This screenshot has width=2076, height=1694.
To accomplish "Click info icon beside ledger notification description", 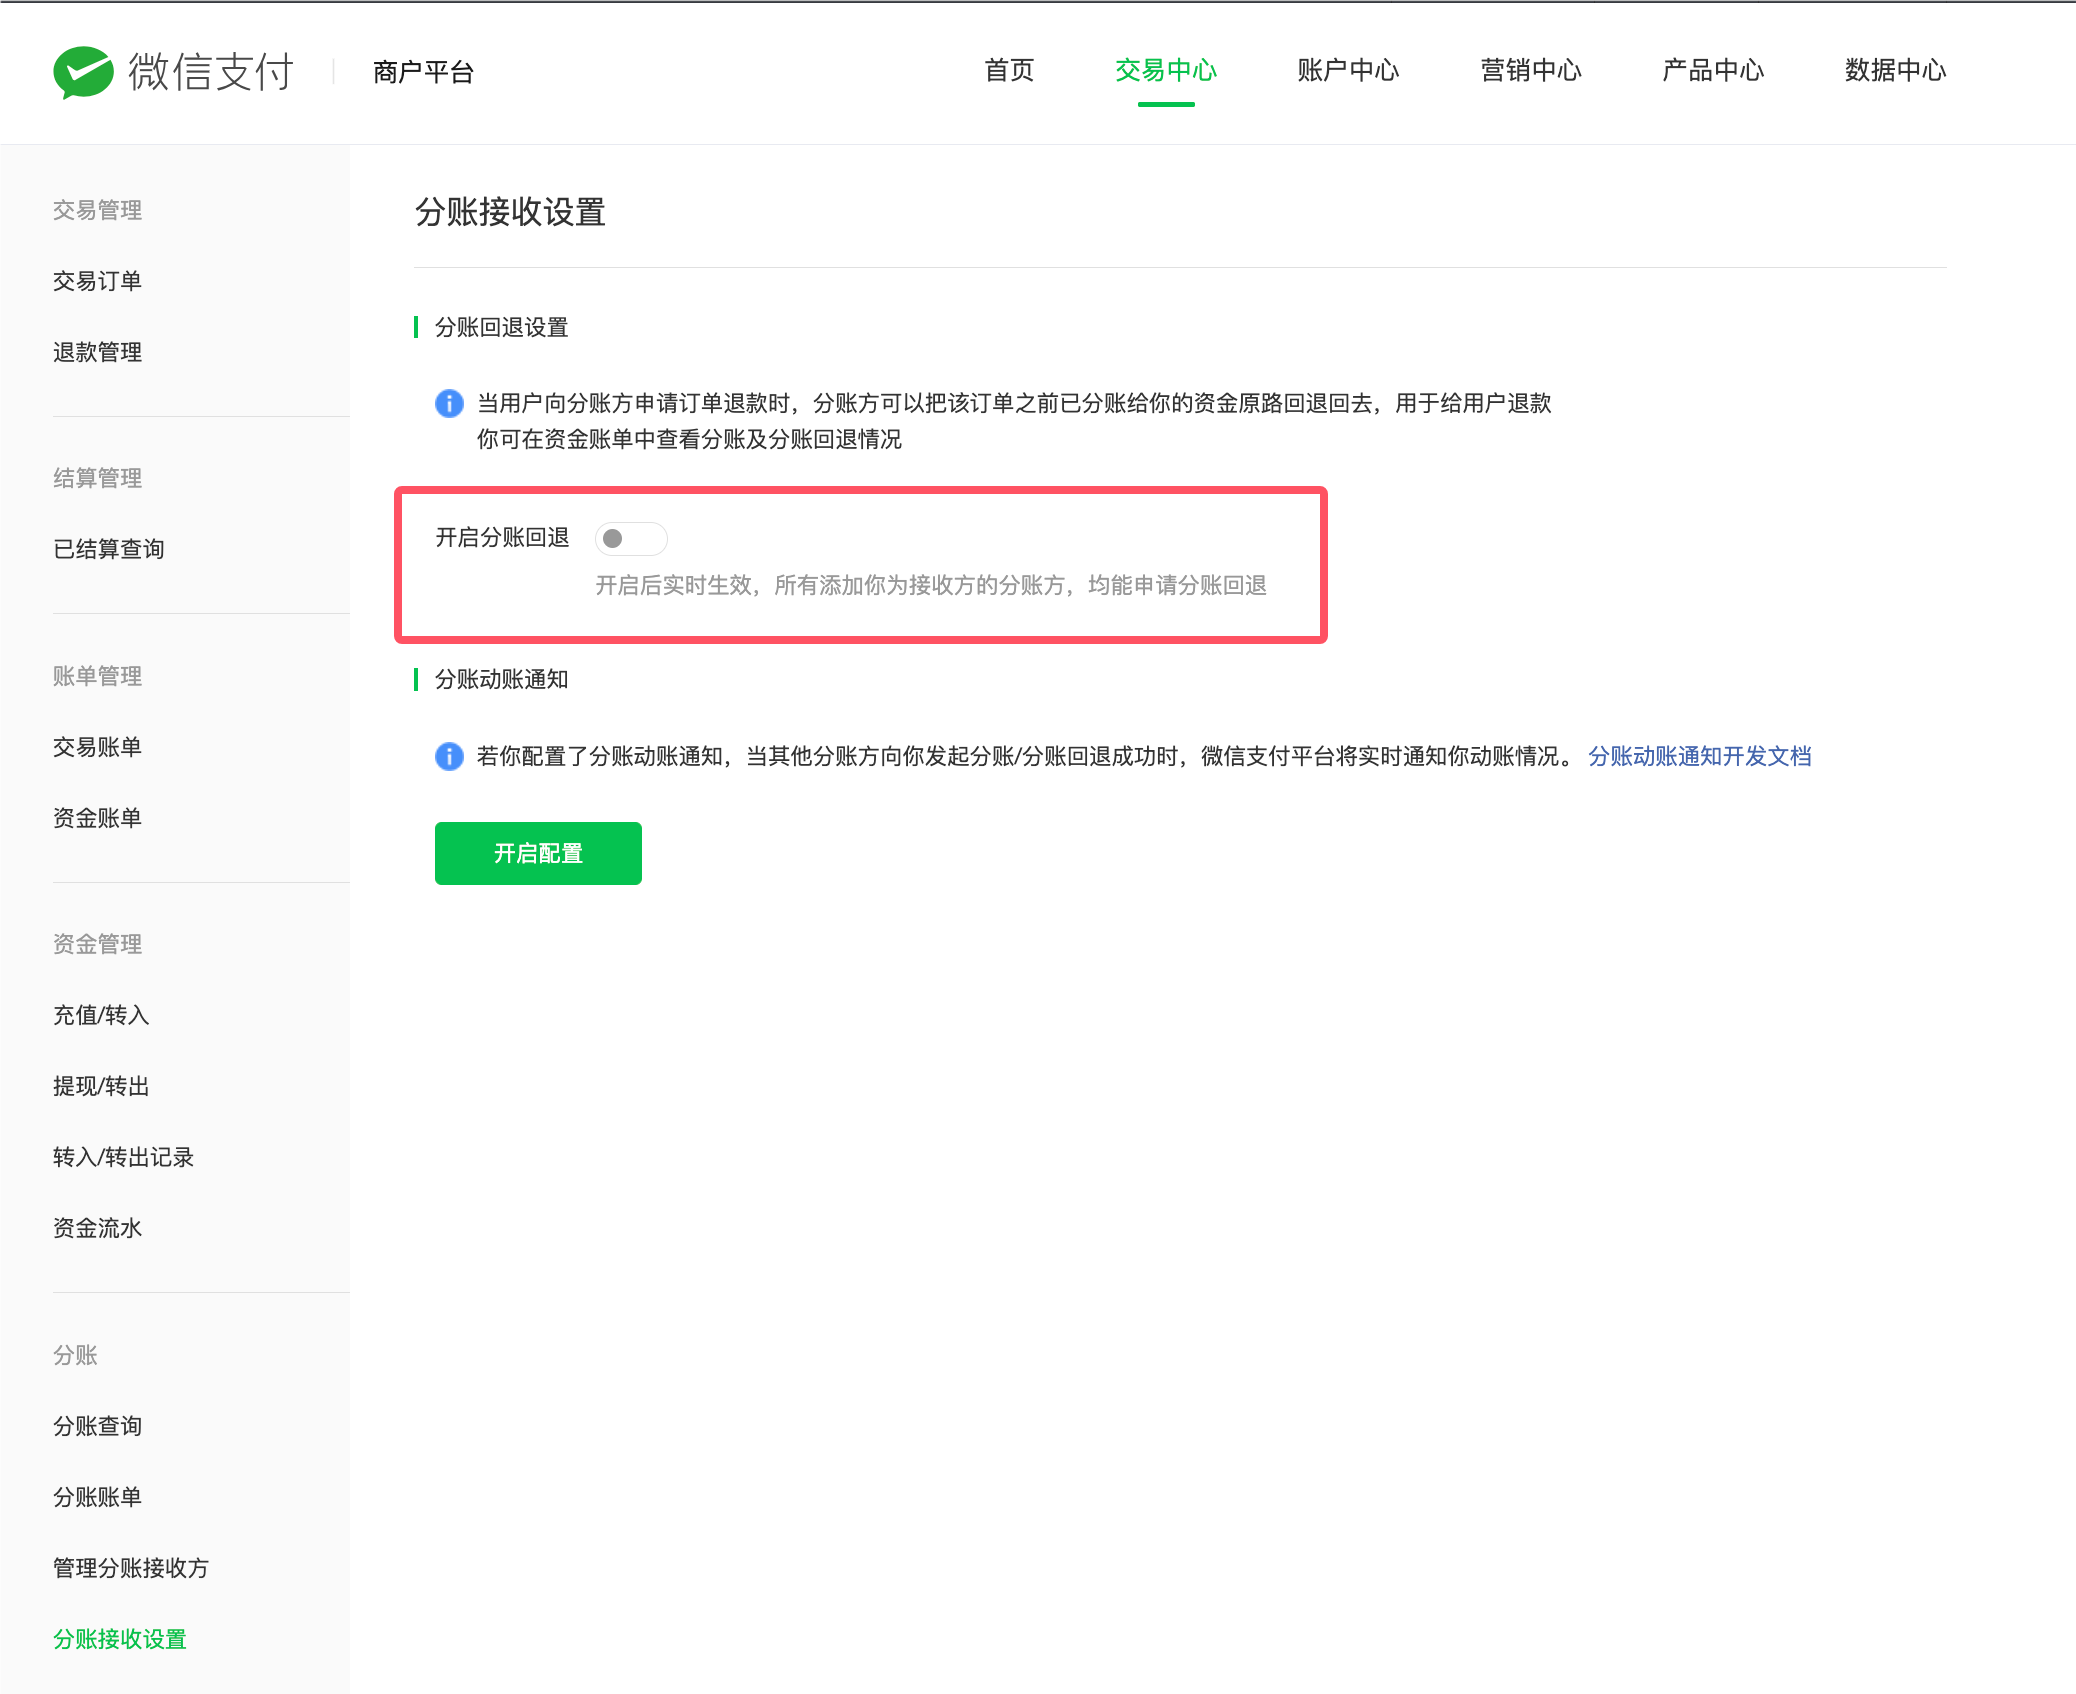I will point(449,756).
